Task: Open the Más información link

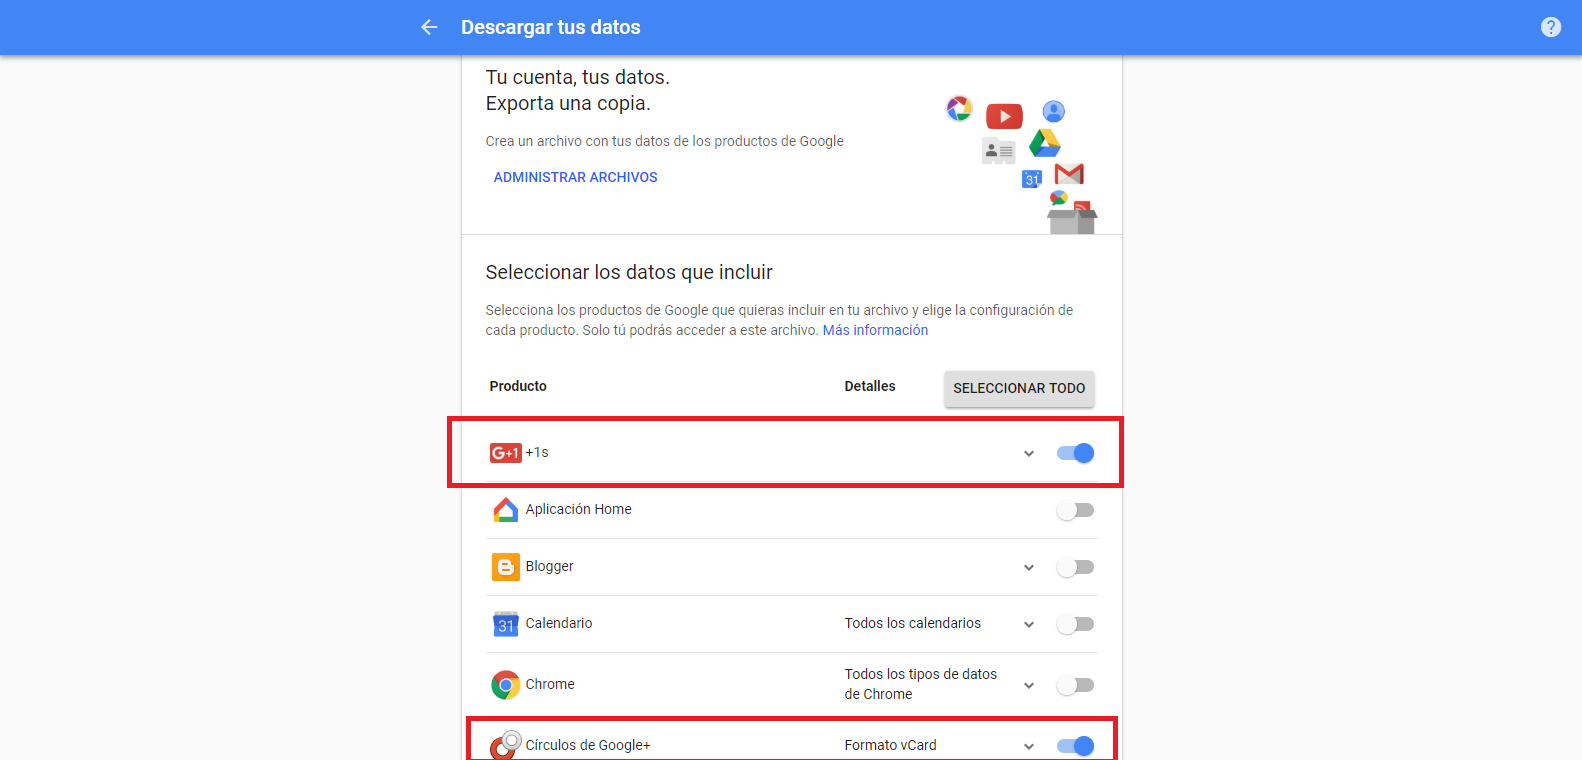Action: 875,330
